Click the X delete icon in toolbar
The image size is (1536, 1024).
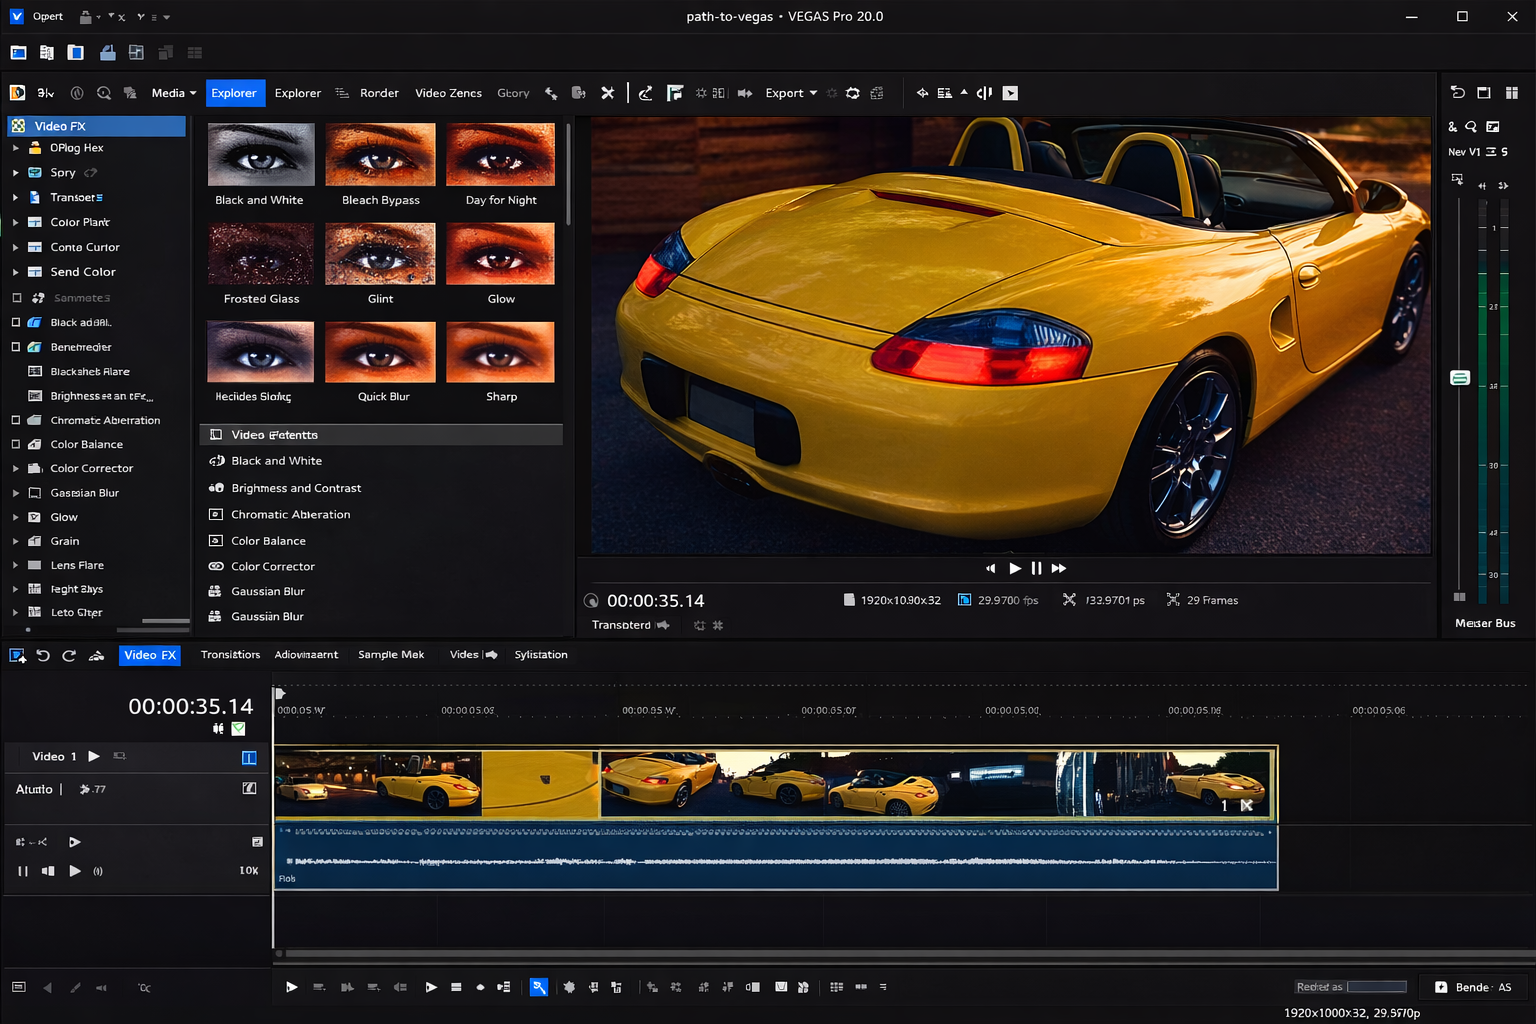pos(607,93)
